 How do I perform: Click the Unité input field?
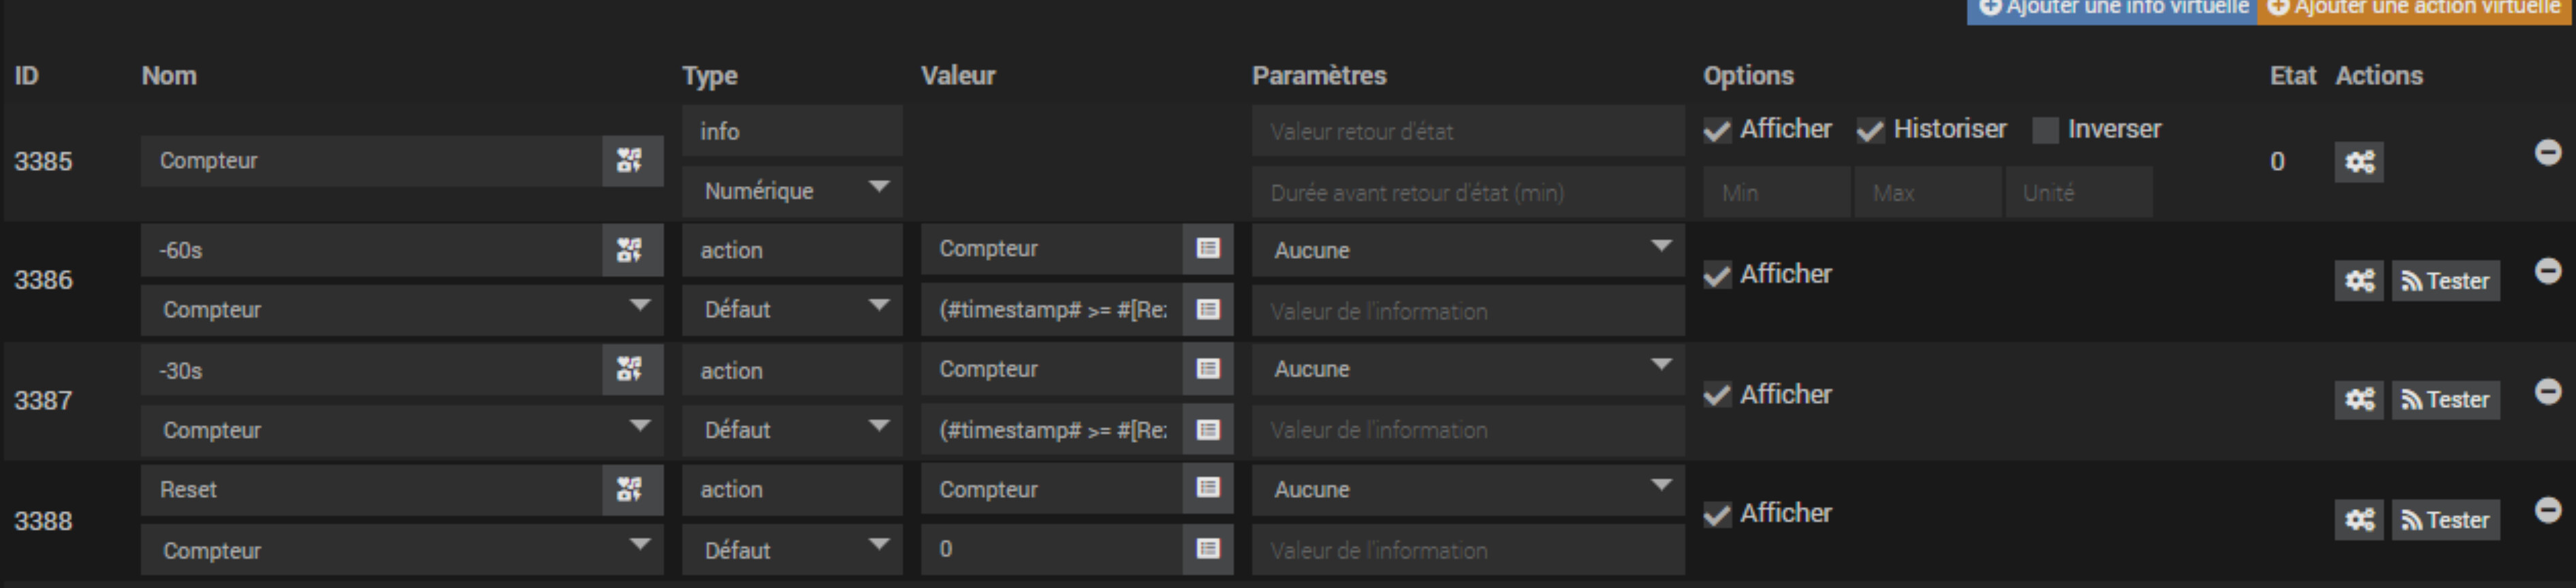click(2078, 193)
